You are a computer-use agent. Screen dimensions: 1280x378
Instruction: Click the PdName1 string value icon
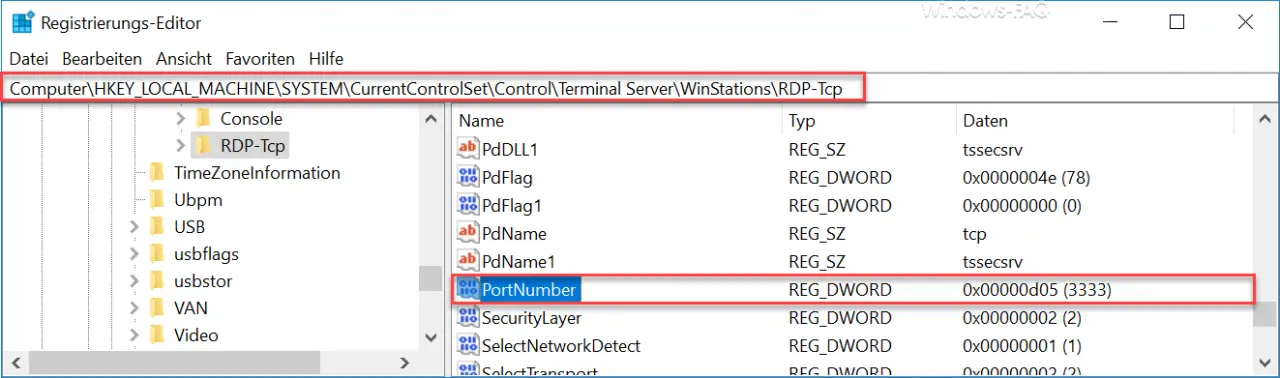467,262
